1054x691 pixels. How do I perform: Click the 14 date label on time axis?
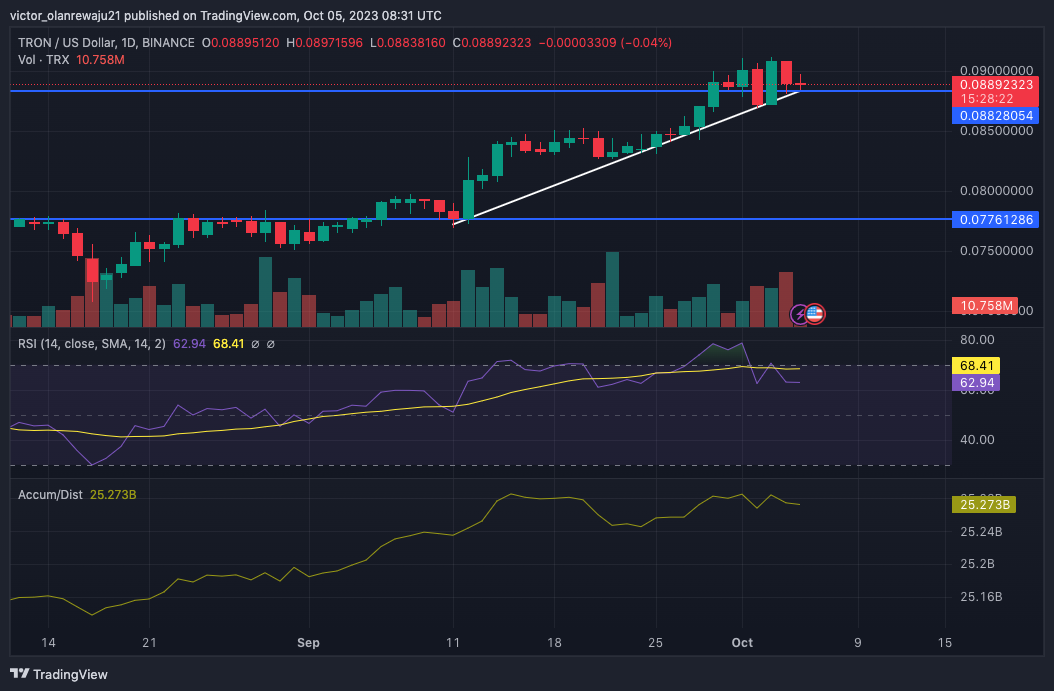pos(48,643)
